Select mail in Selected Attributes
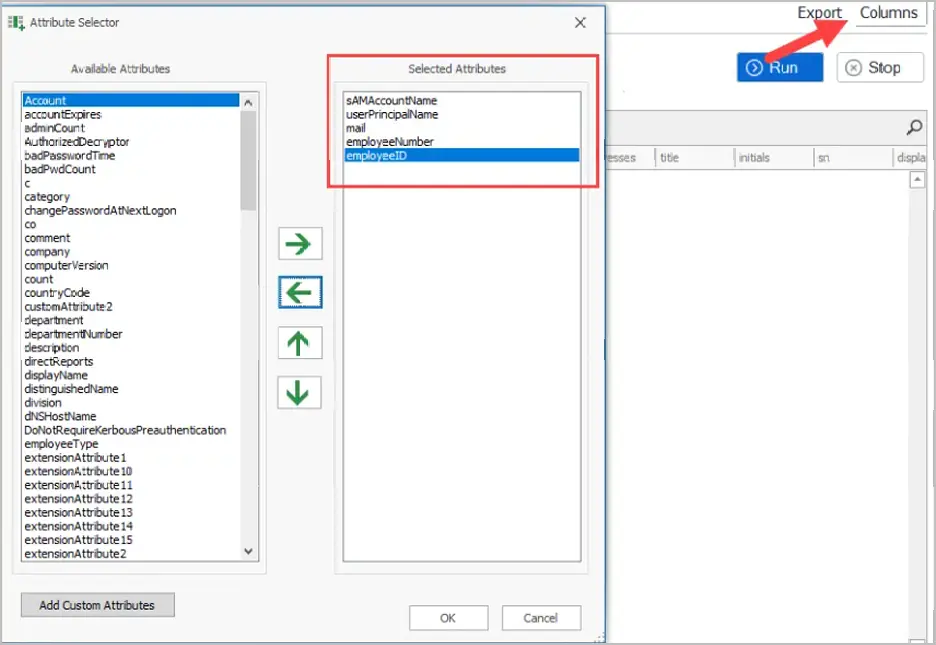 (x=356, y=128)
